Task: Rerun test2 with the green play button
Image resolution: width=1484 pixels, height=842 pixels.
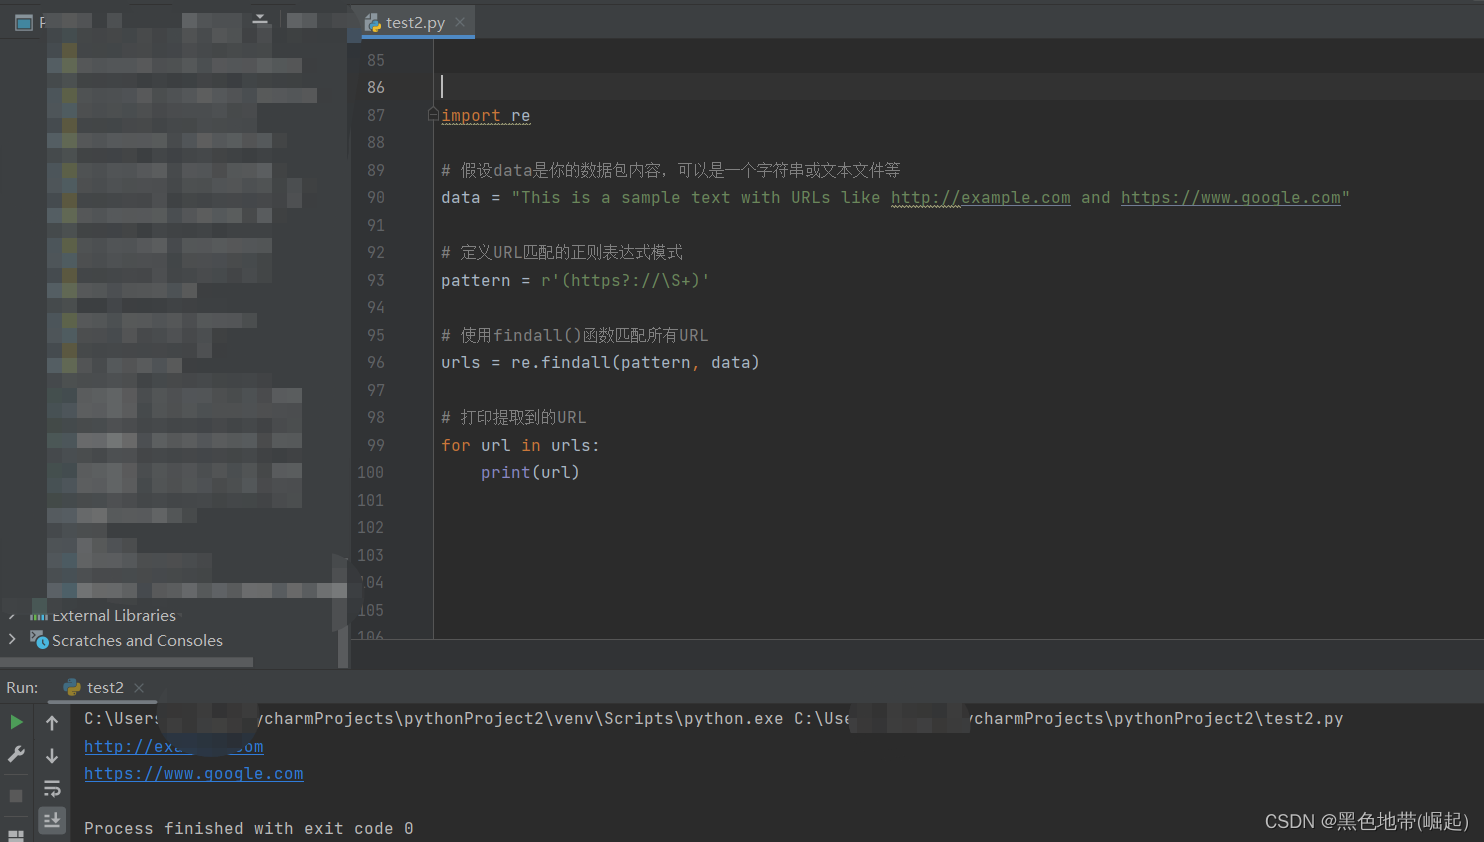Action: [x=16, y=721]
